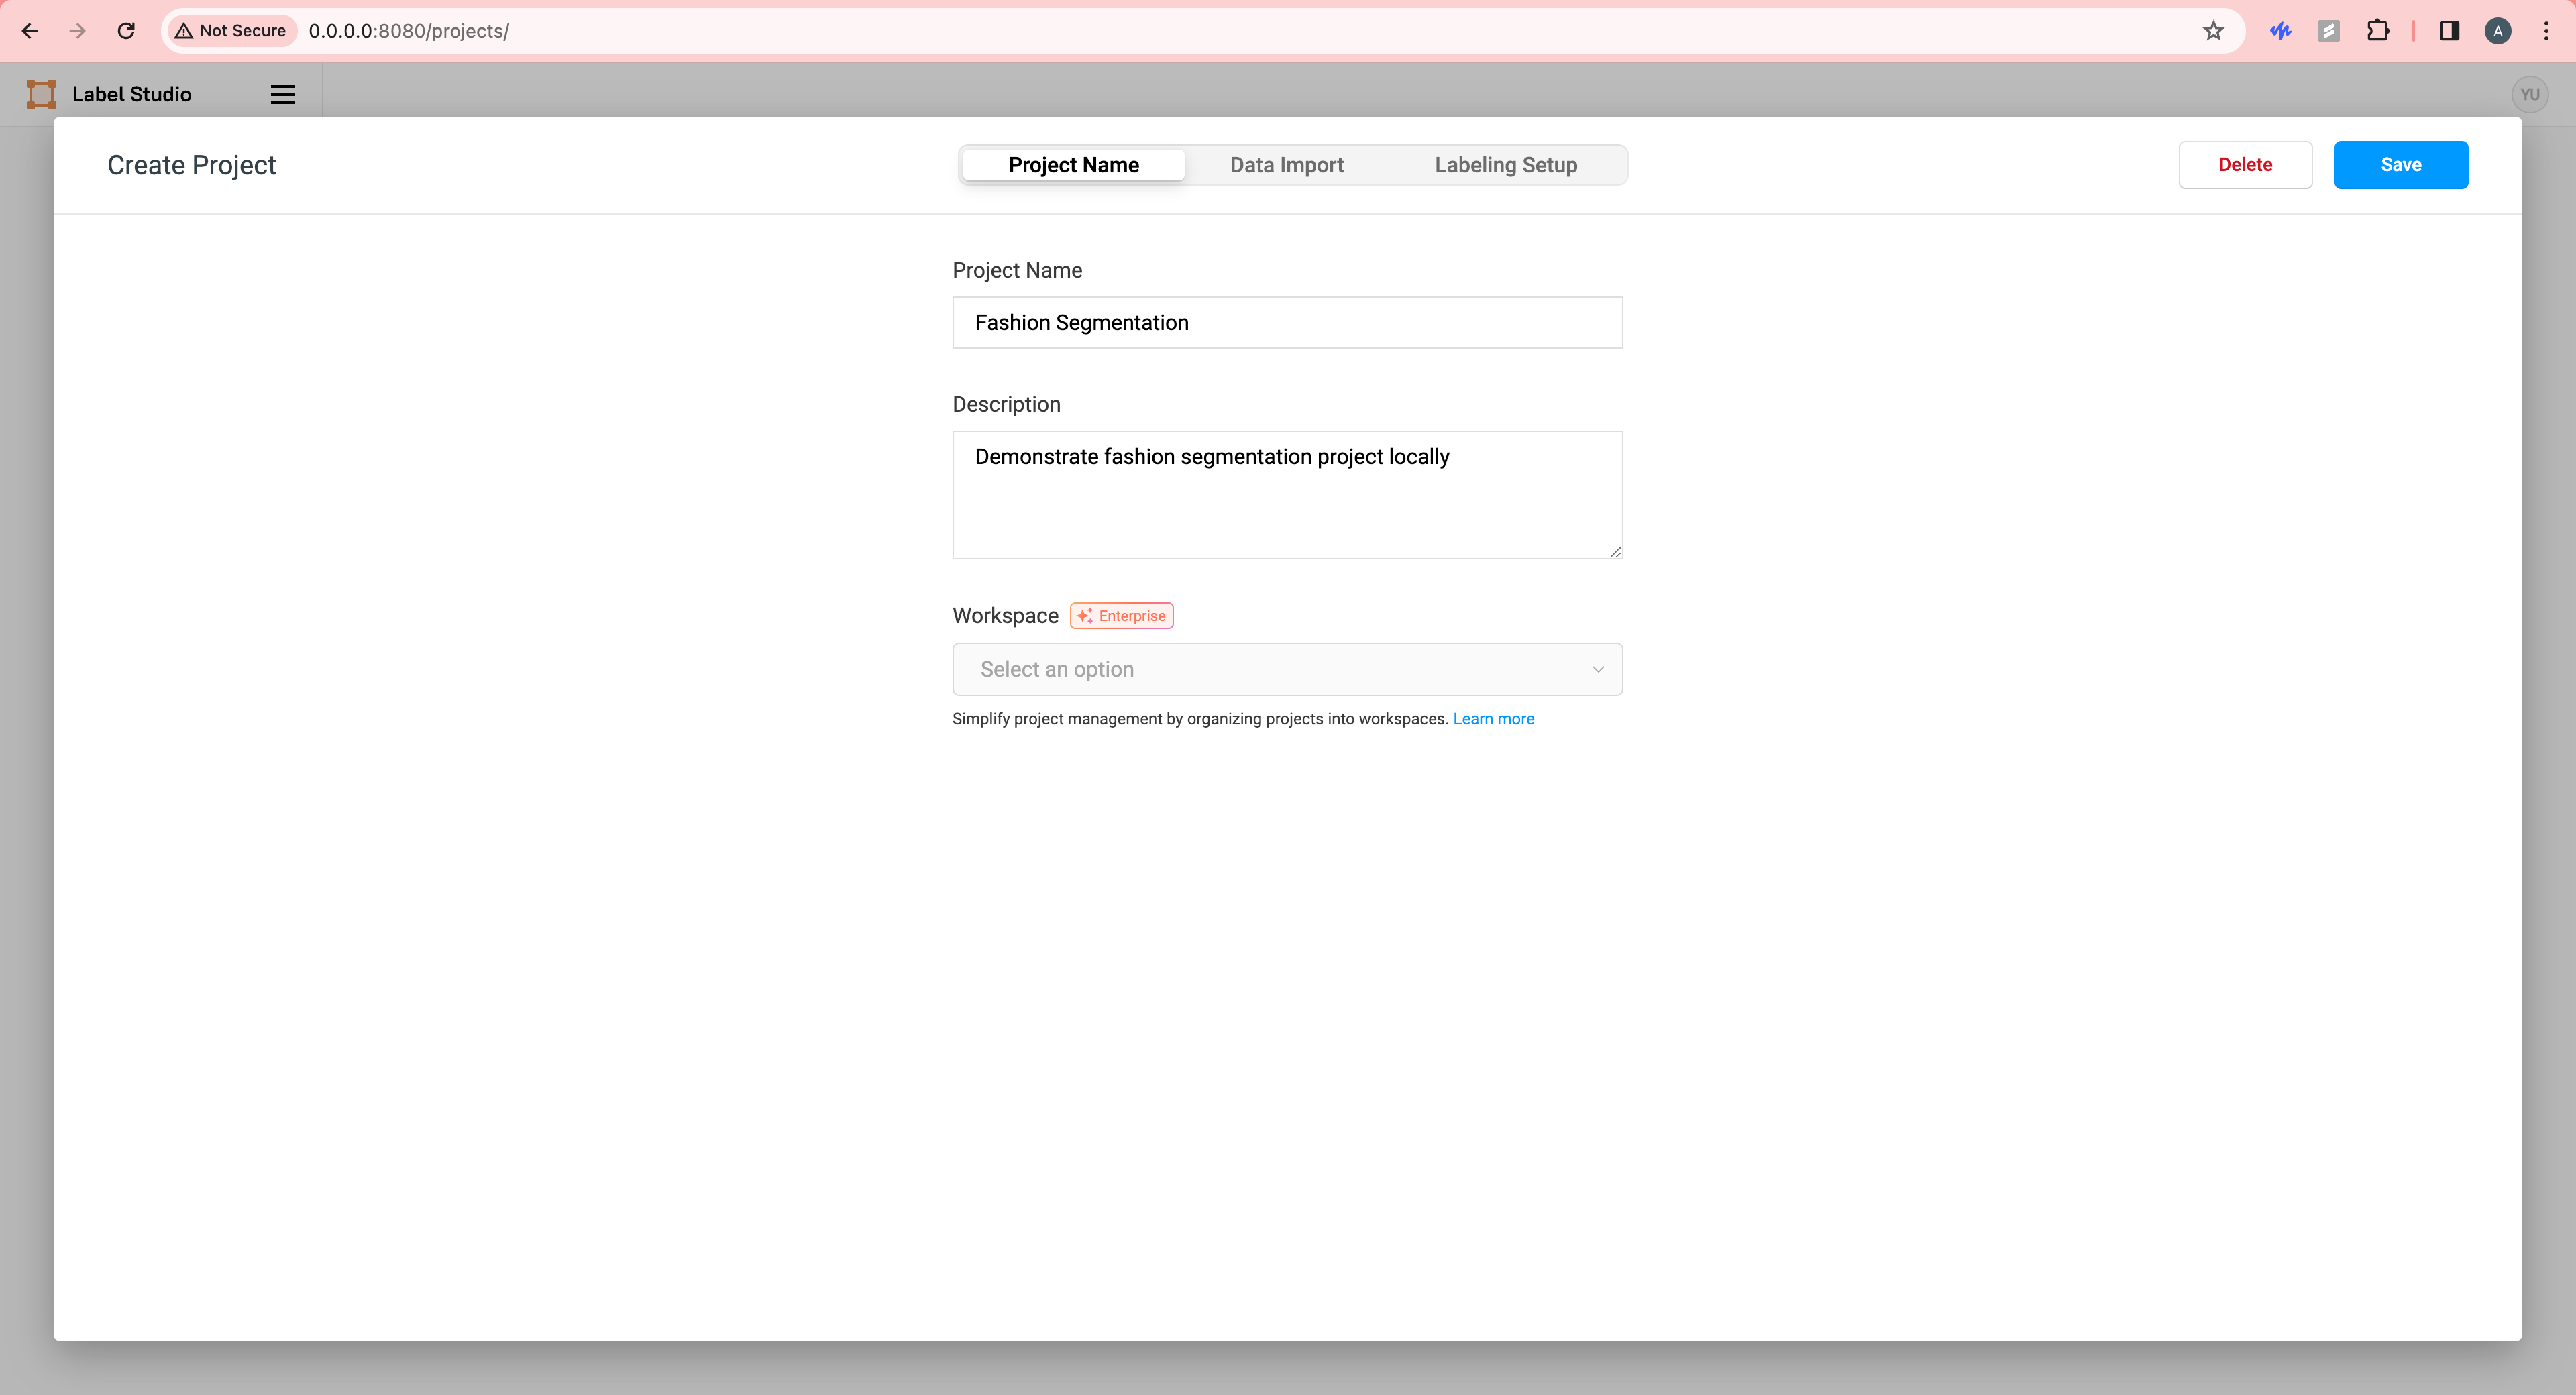Click the Label Studio logo icon
The image size is (2576, 1395).
(41, 94)
